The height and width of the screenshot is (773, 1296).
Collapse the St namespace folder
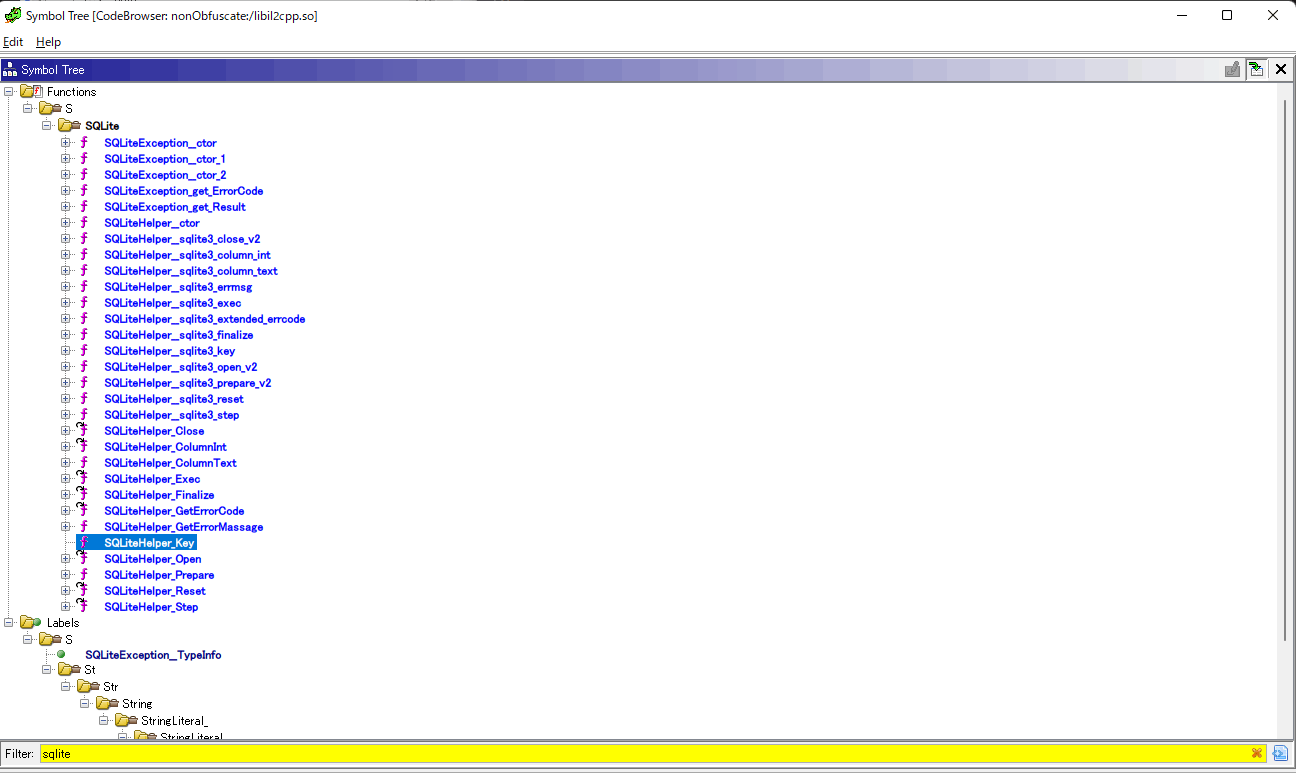pos(47,670)
